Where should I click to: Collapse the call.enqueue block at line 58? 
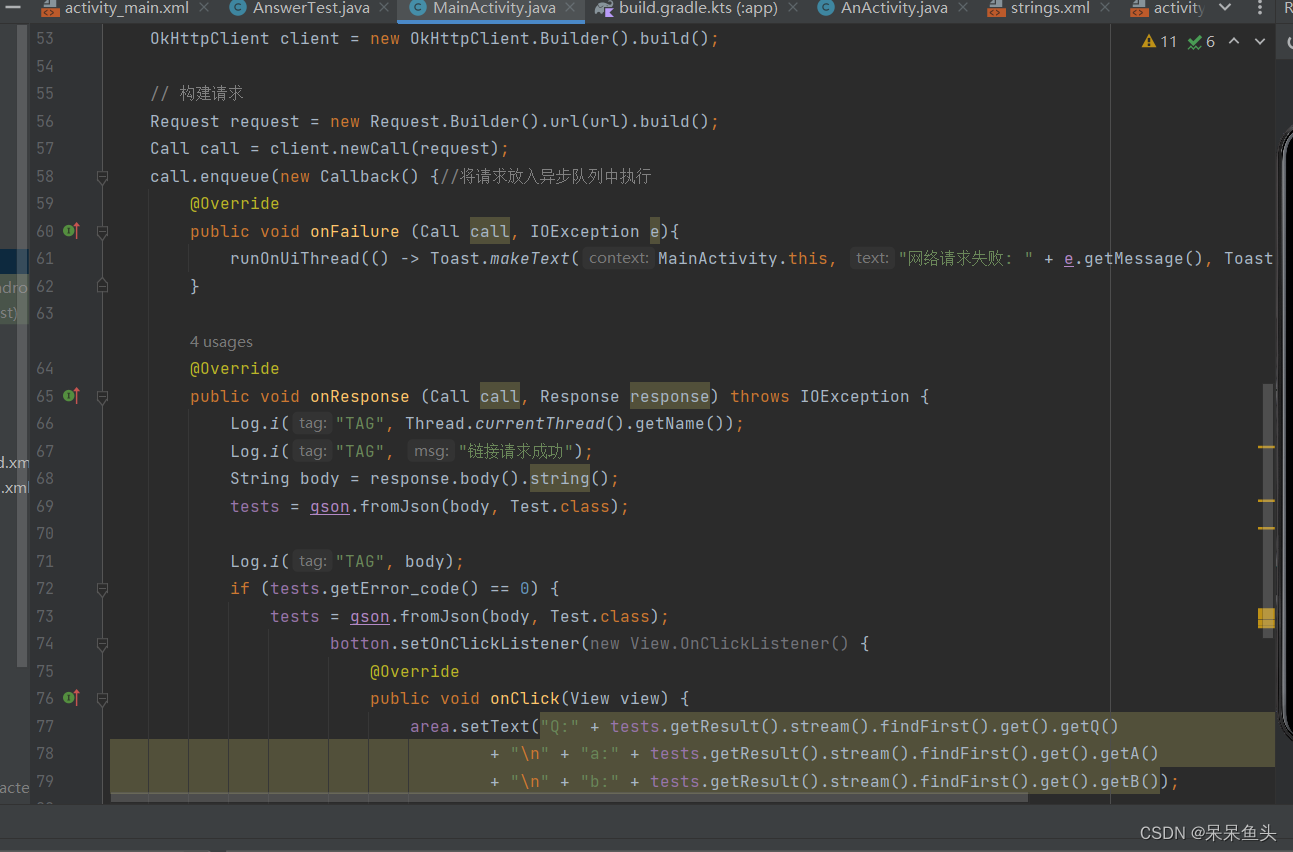coord(102,177)
